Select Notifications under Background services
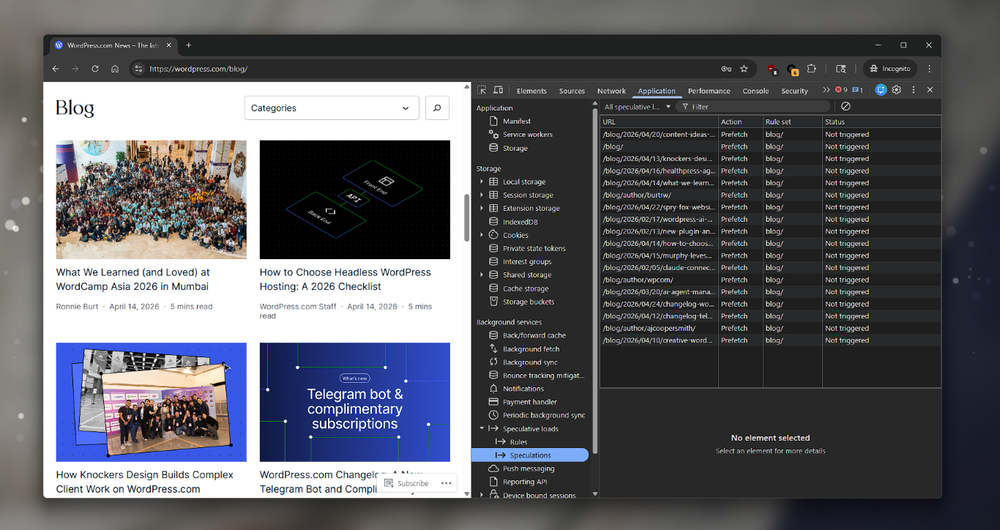The image size is (1000, 530). [523, 389]
